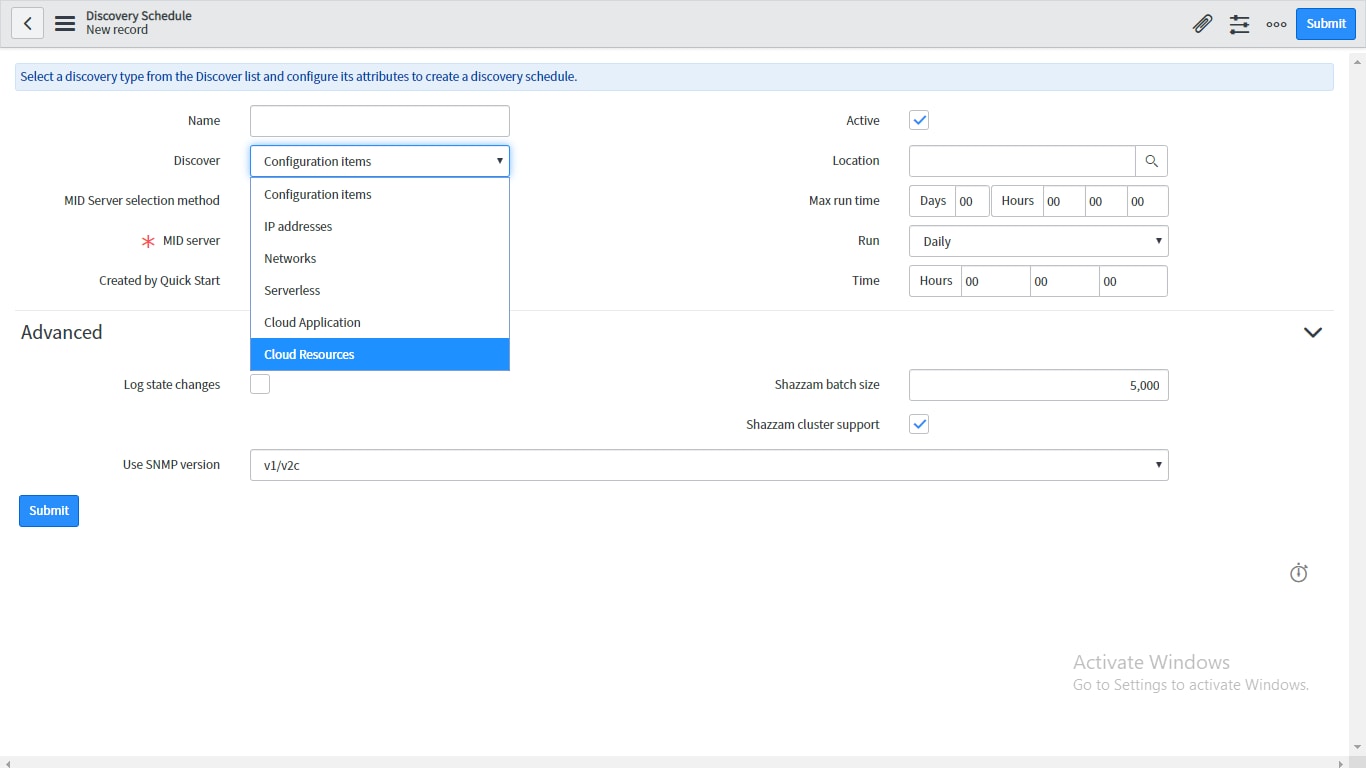
Task: Click the Discovery Schedule title text
Action: [139, 16]
